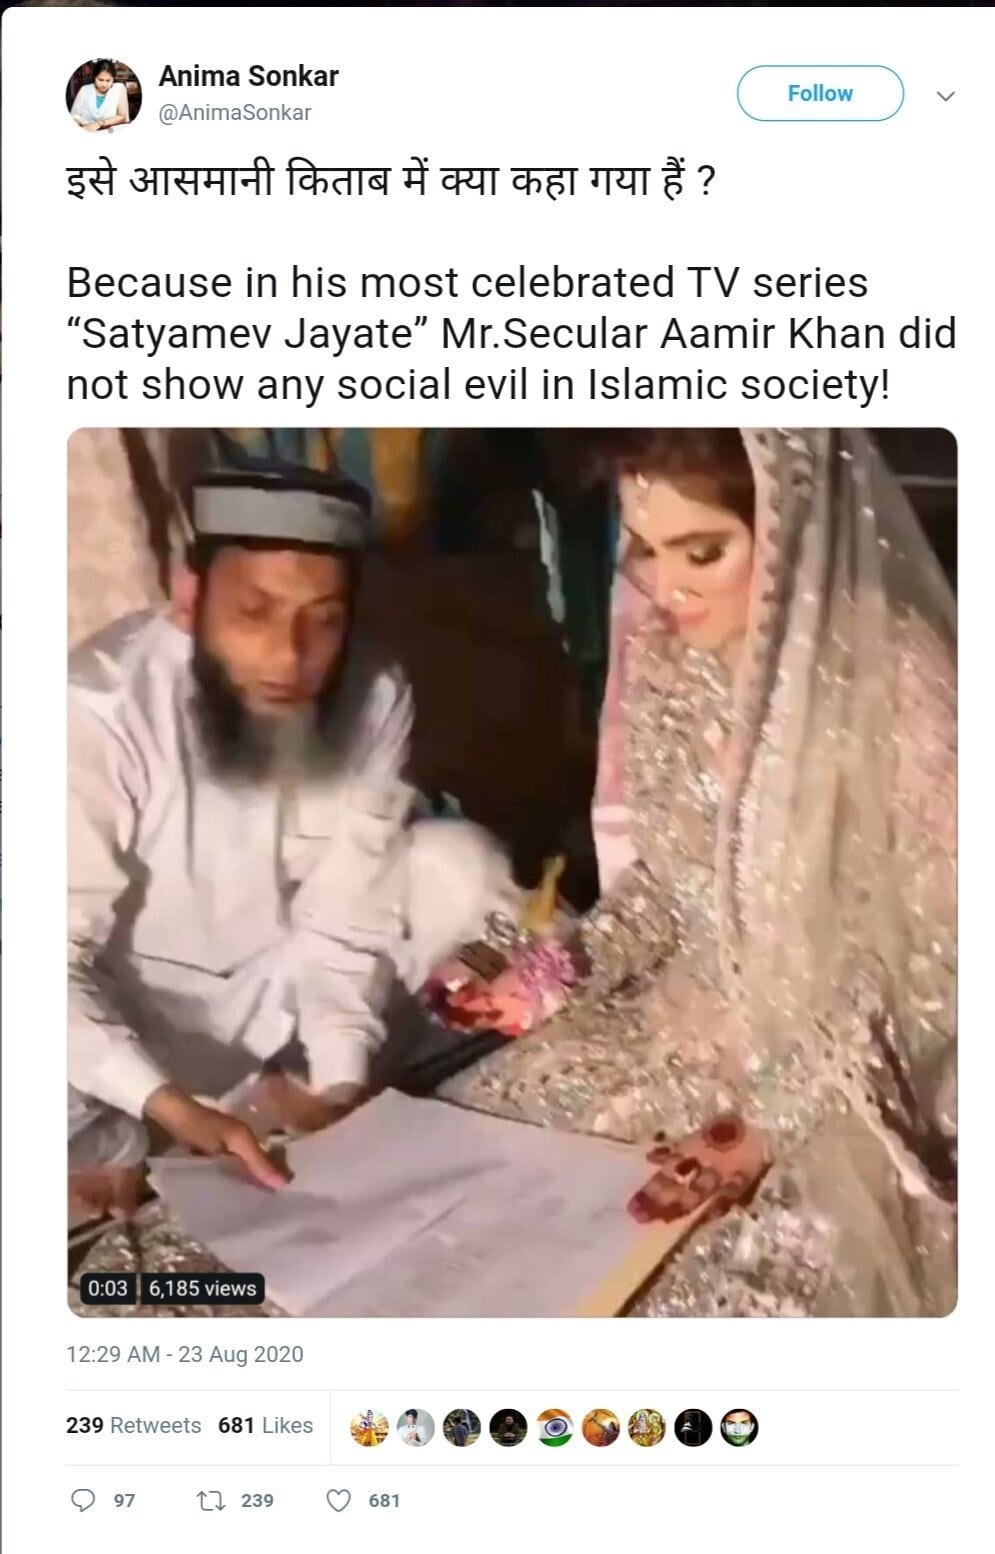Open Anima Sonkar's profile avatar

pos(103,94)
